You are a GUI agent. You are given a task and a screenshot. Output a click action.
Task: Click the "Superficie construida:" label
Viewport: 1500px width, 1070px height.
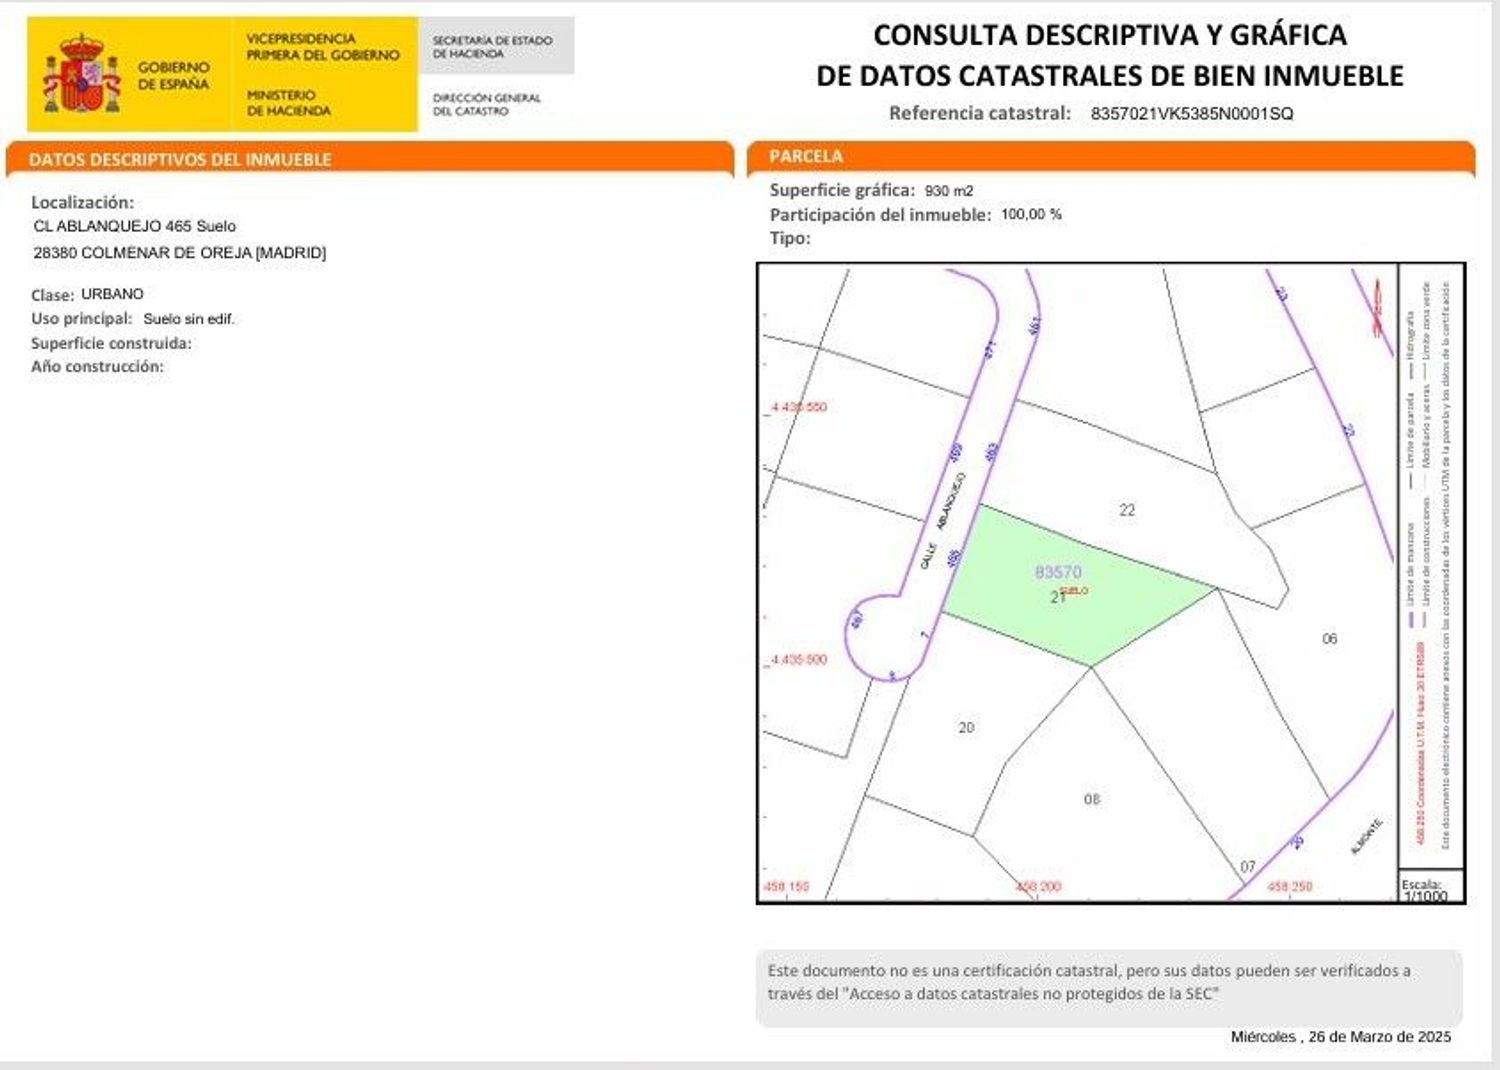pos(111,343)
